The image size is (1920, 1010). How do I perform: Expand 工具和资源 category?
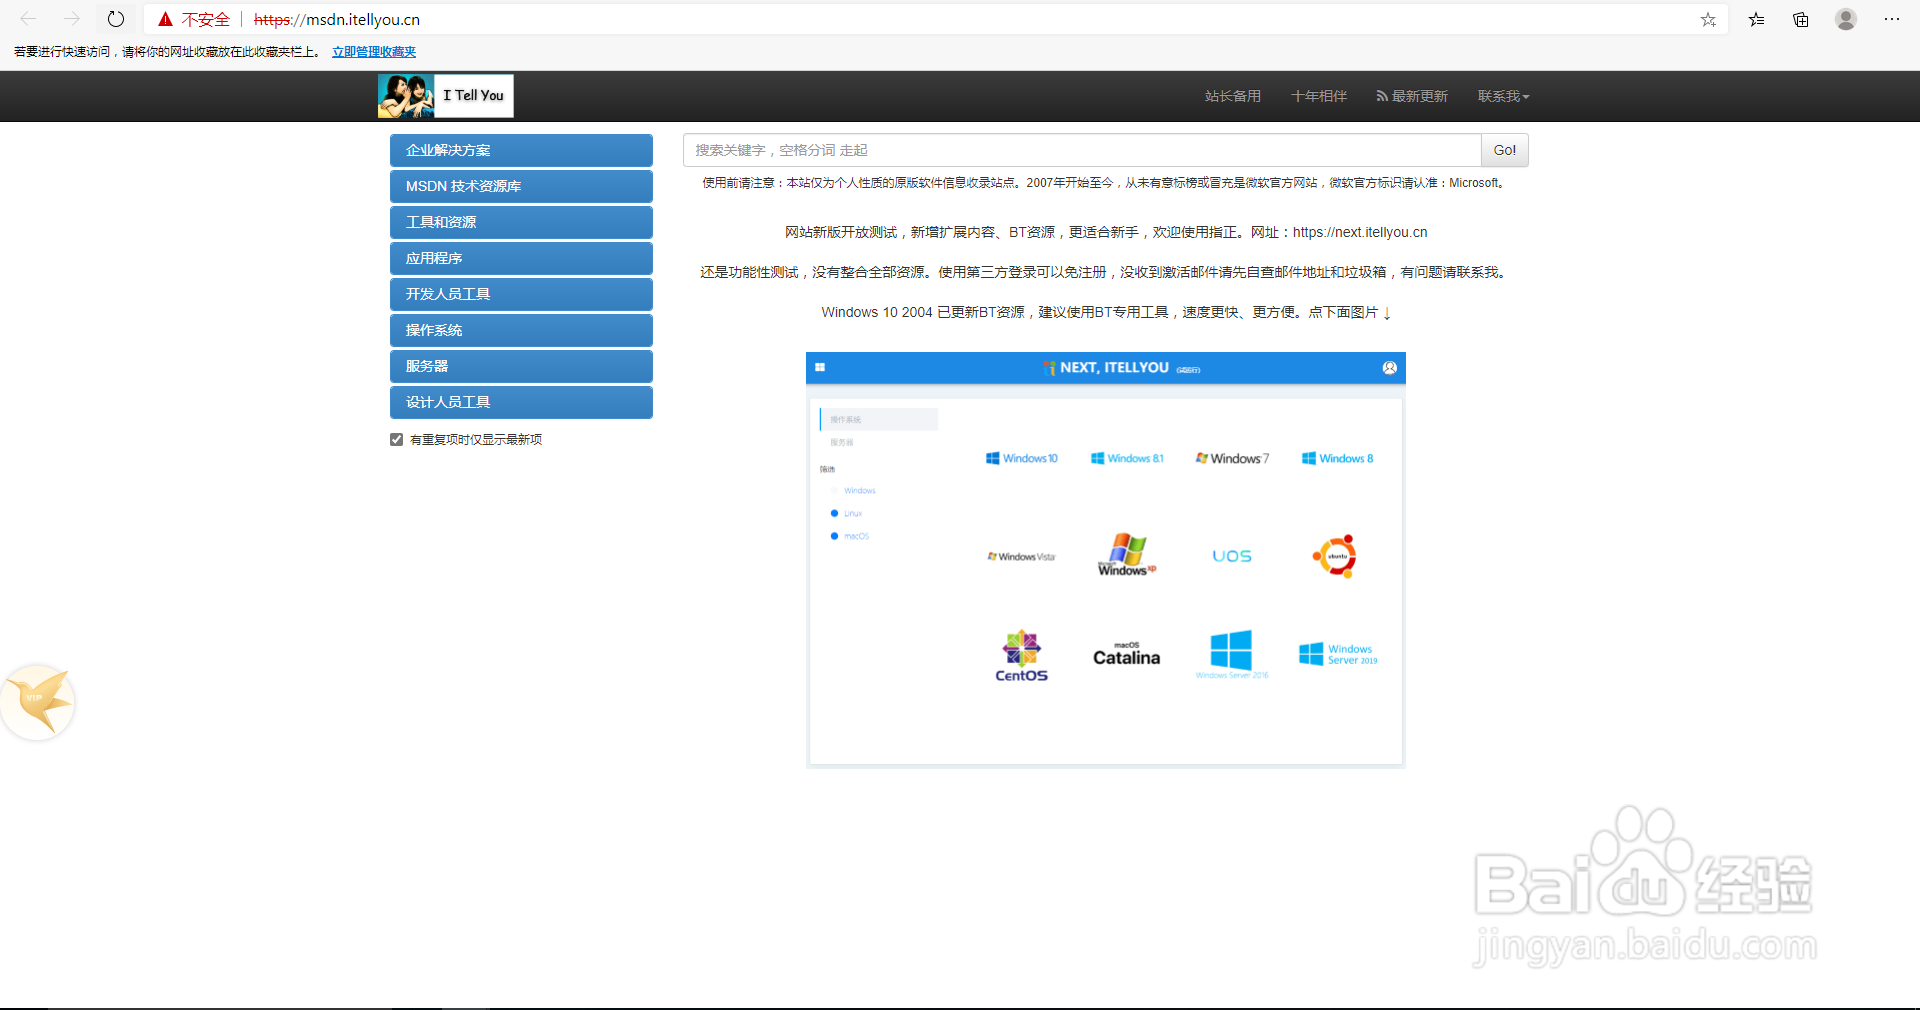coord(521,222)
